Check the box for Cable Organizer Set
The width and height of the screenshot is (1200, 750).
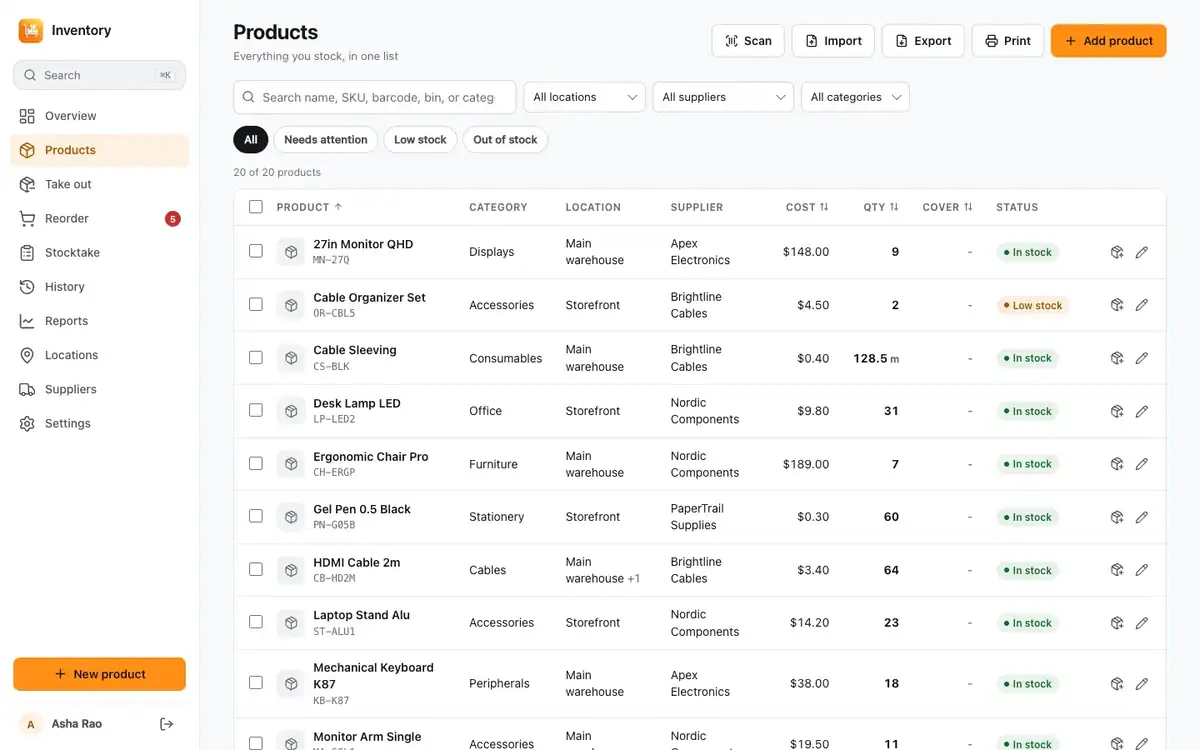click(256, 304)
